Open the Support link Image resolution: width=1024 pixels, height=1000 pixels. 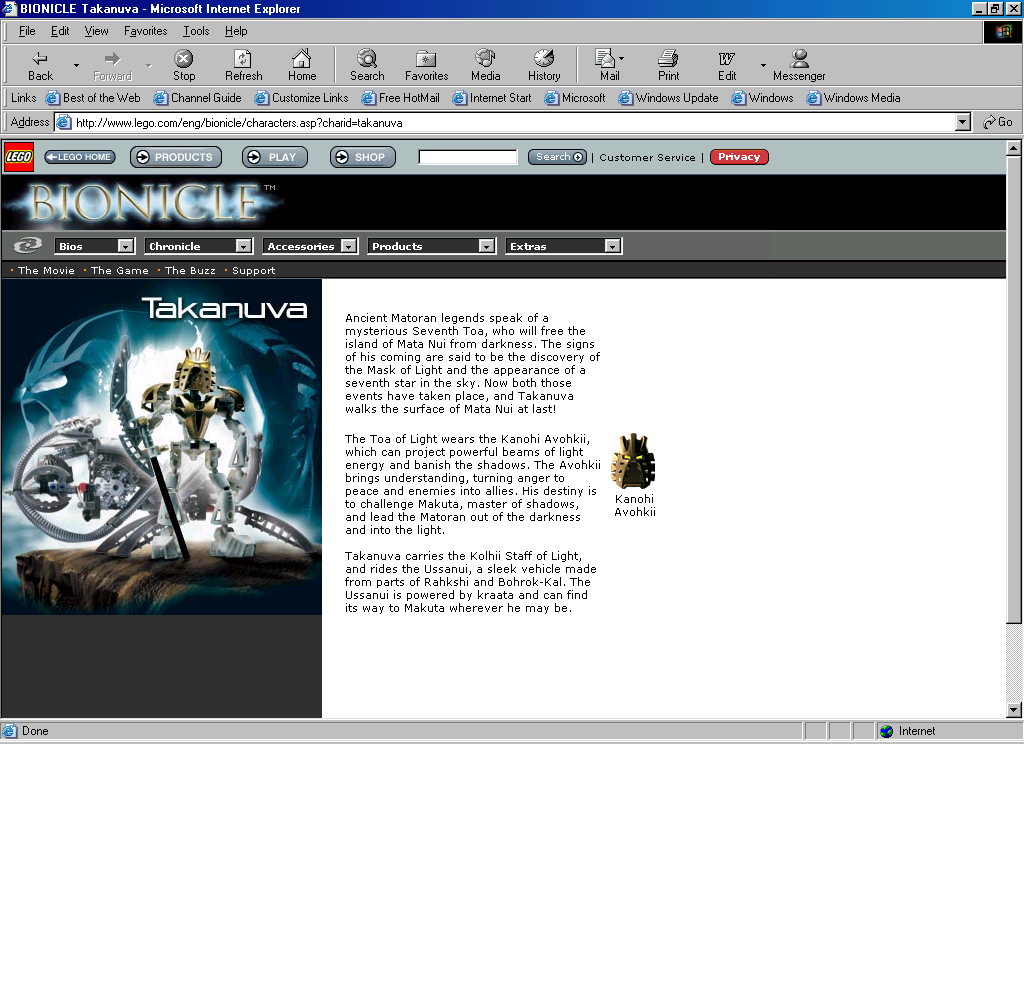(253, 270)
